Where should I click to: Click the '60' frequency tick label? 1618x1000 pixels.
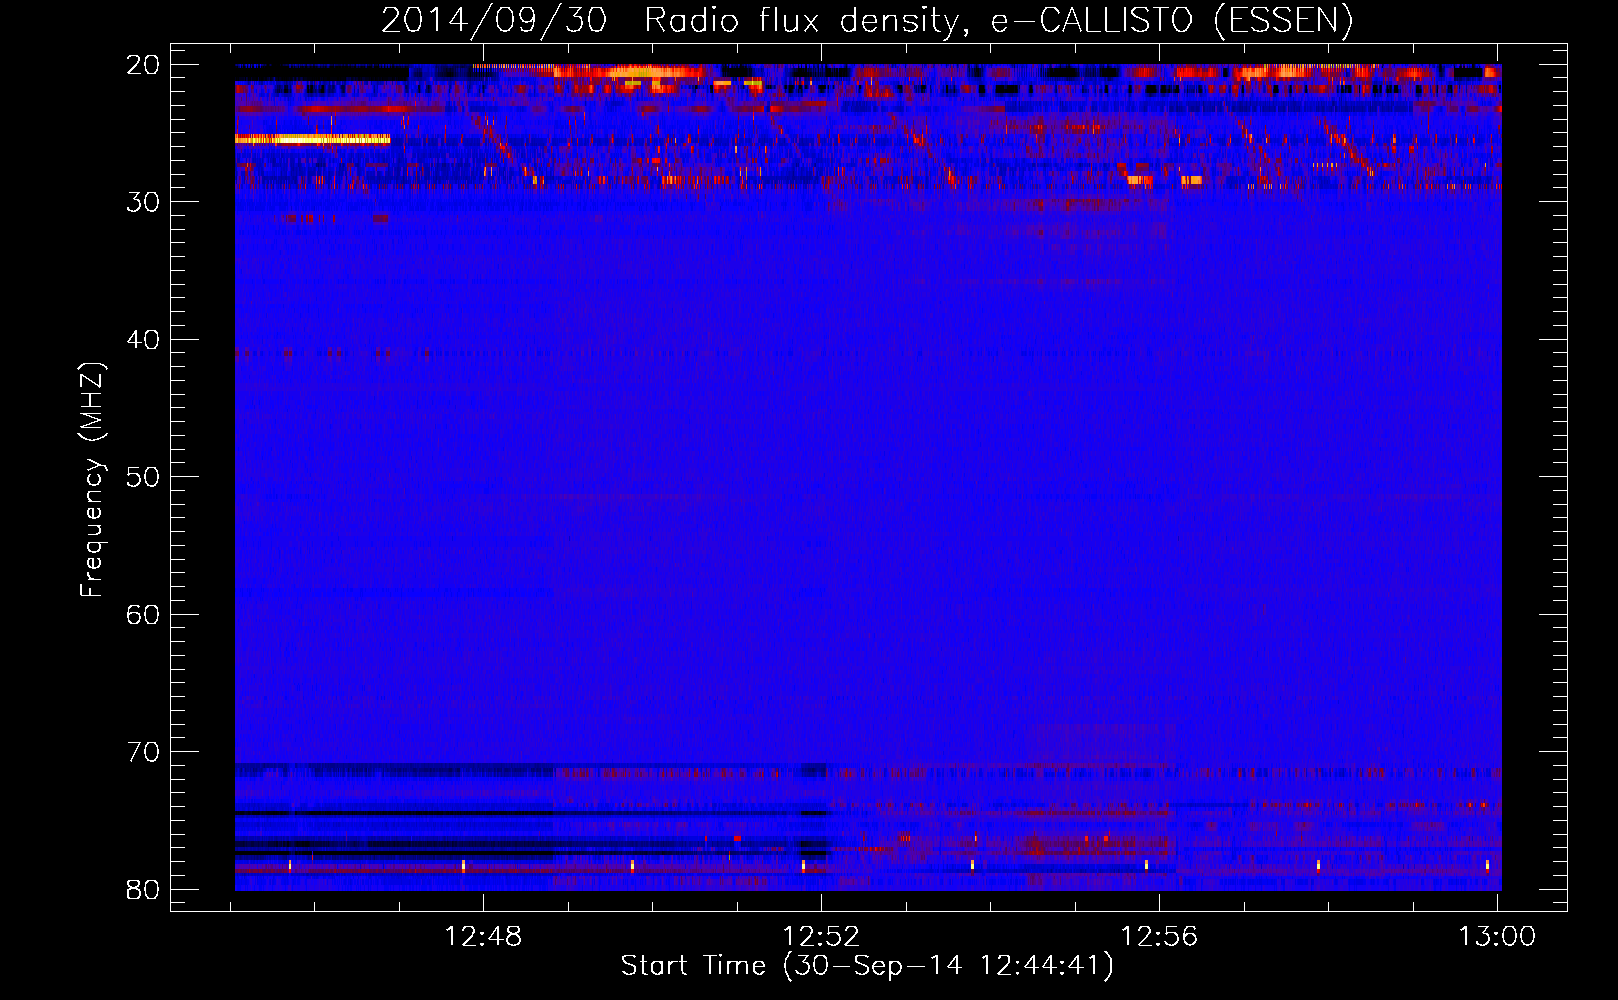(144, 614)
